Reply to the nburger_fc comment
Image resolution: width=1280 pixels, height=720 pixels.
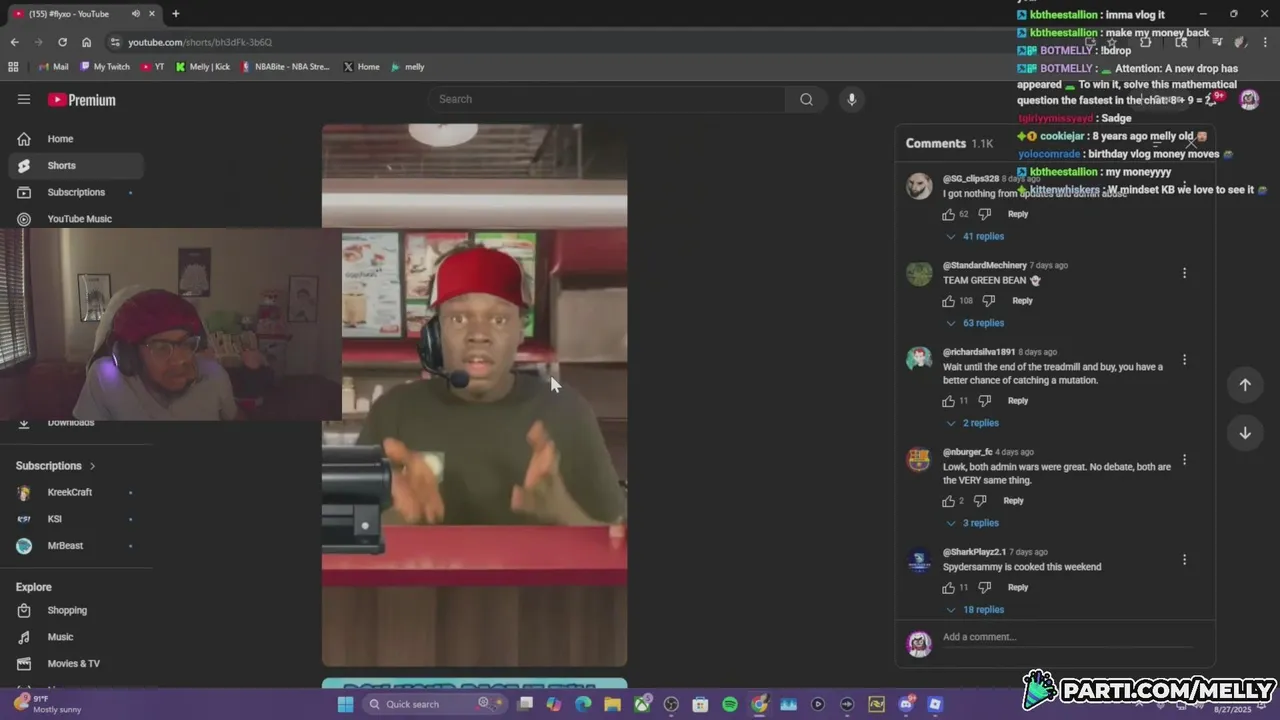[1013, 501]
